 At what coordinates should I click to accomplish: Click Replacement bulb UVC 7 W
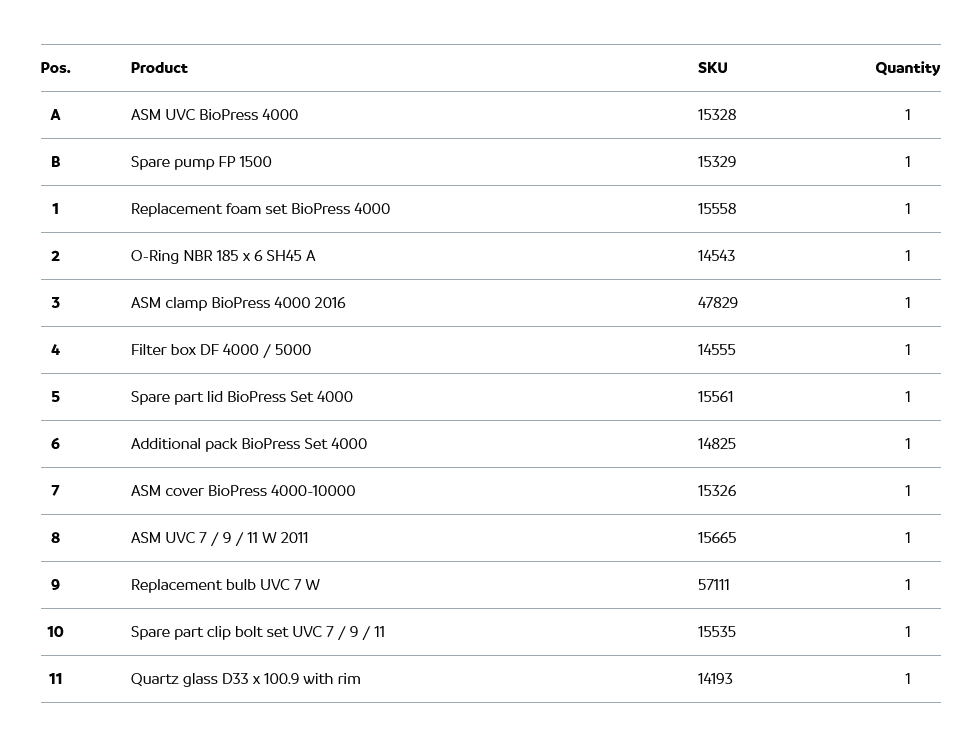[x=225, y=585]
